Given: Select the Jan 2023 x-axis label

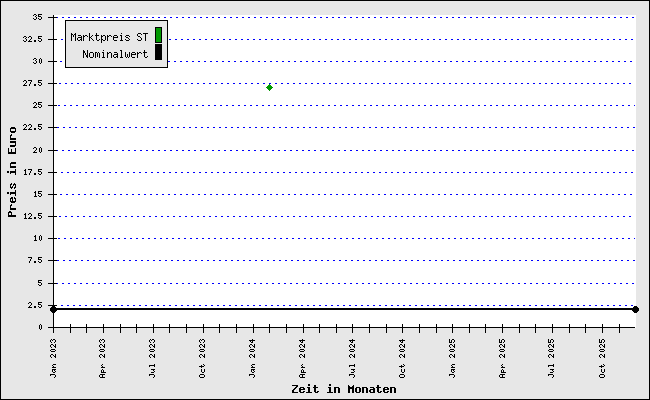Looking at the screenshot, I should 54,355.
